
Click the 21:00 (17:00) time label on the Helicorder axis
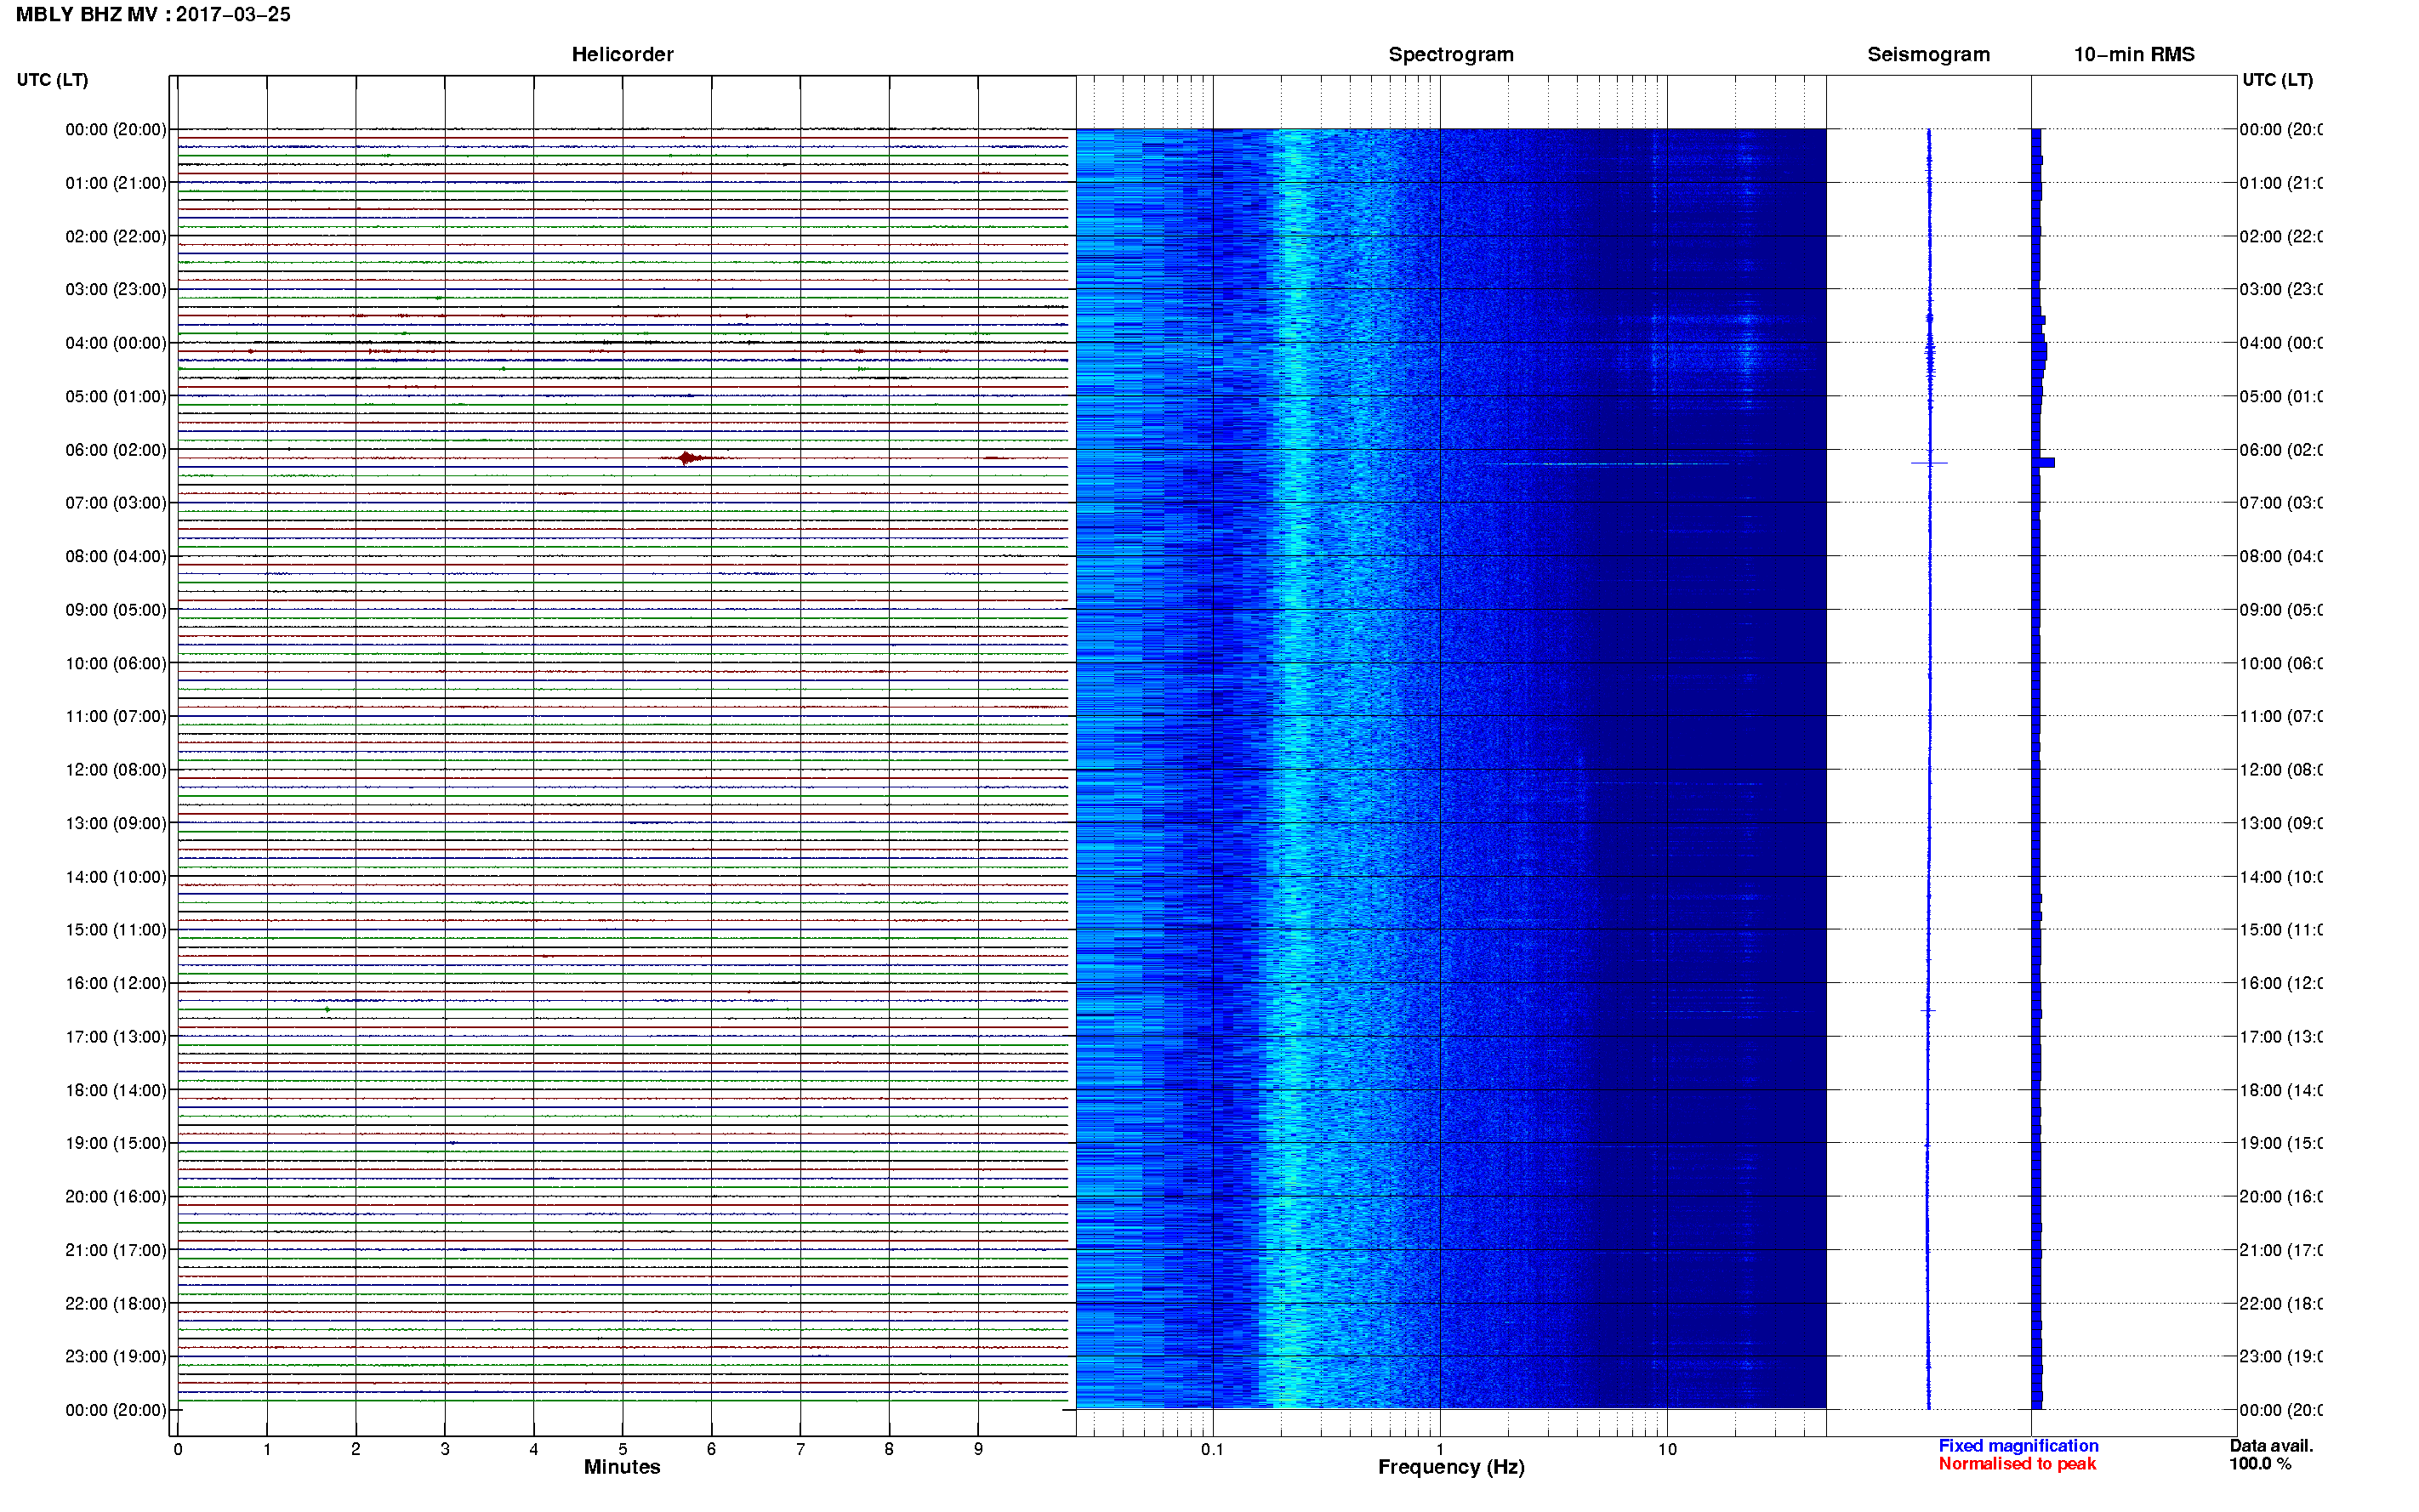116,1251
